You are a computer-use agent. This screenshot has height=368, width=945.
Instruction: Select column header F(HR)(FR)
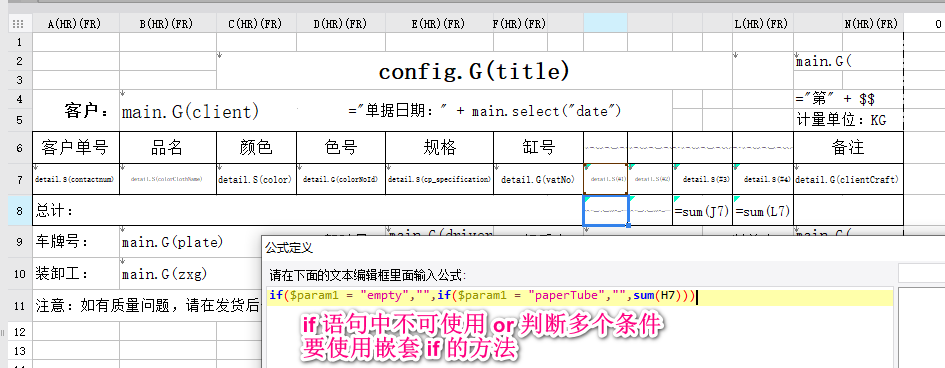tap(519, 24)
